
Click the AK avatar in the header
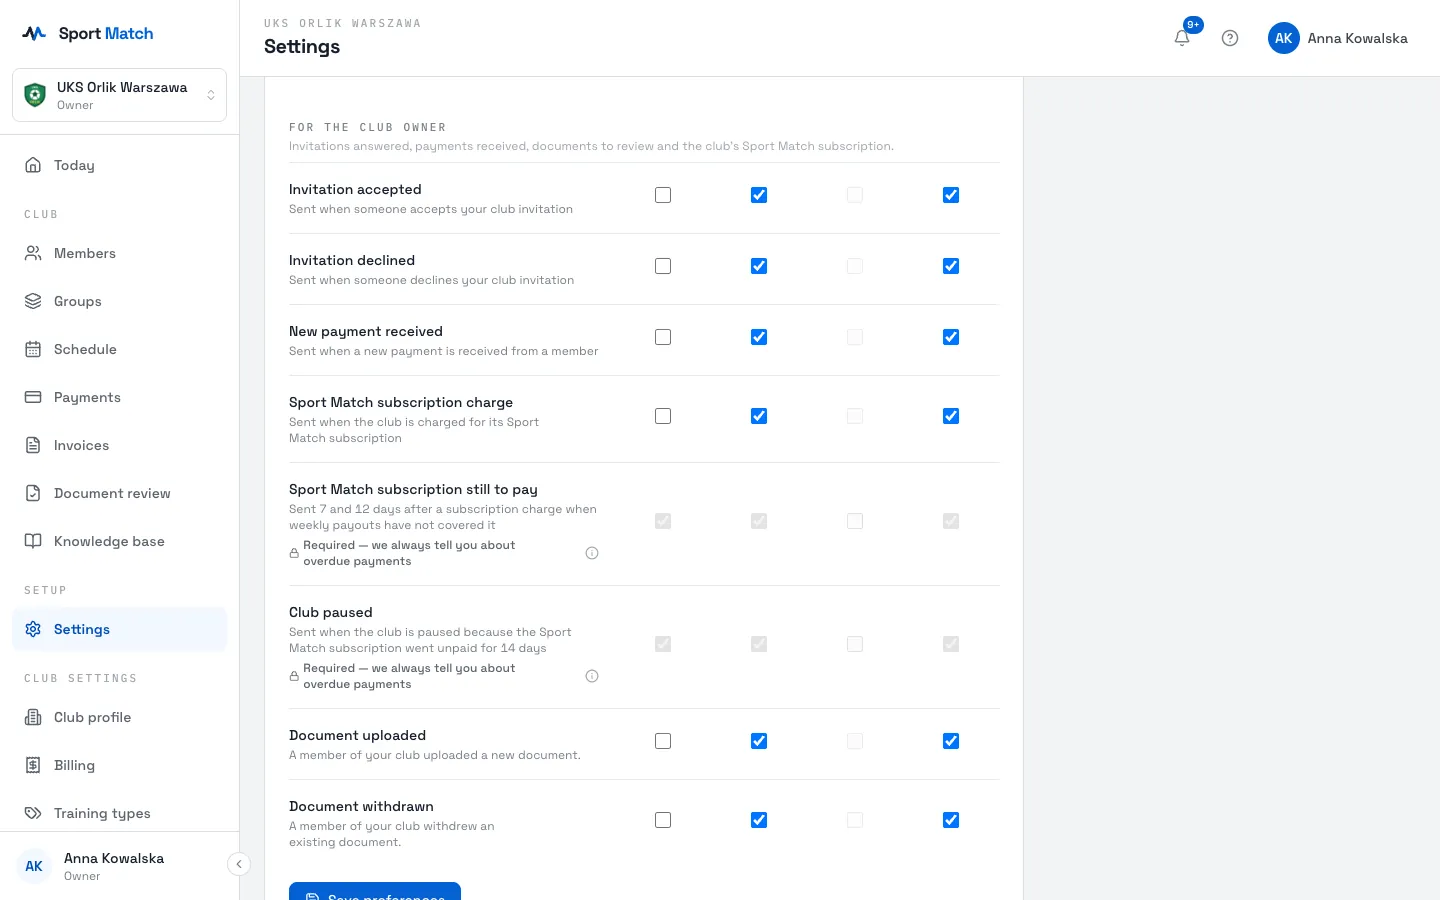(1284, 38)
